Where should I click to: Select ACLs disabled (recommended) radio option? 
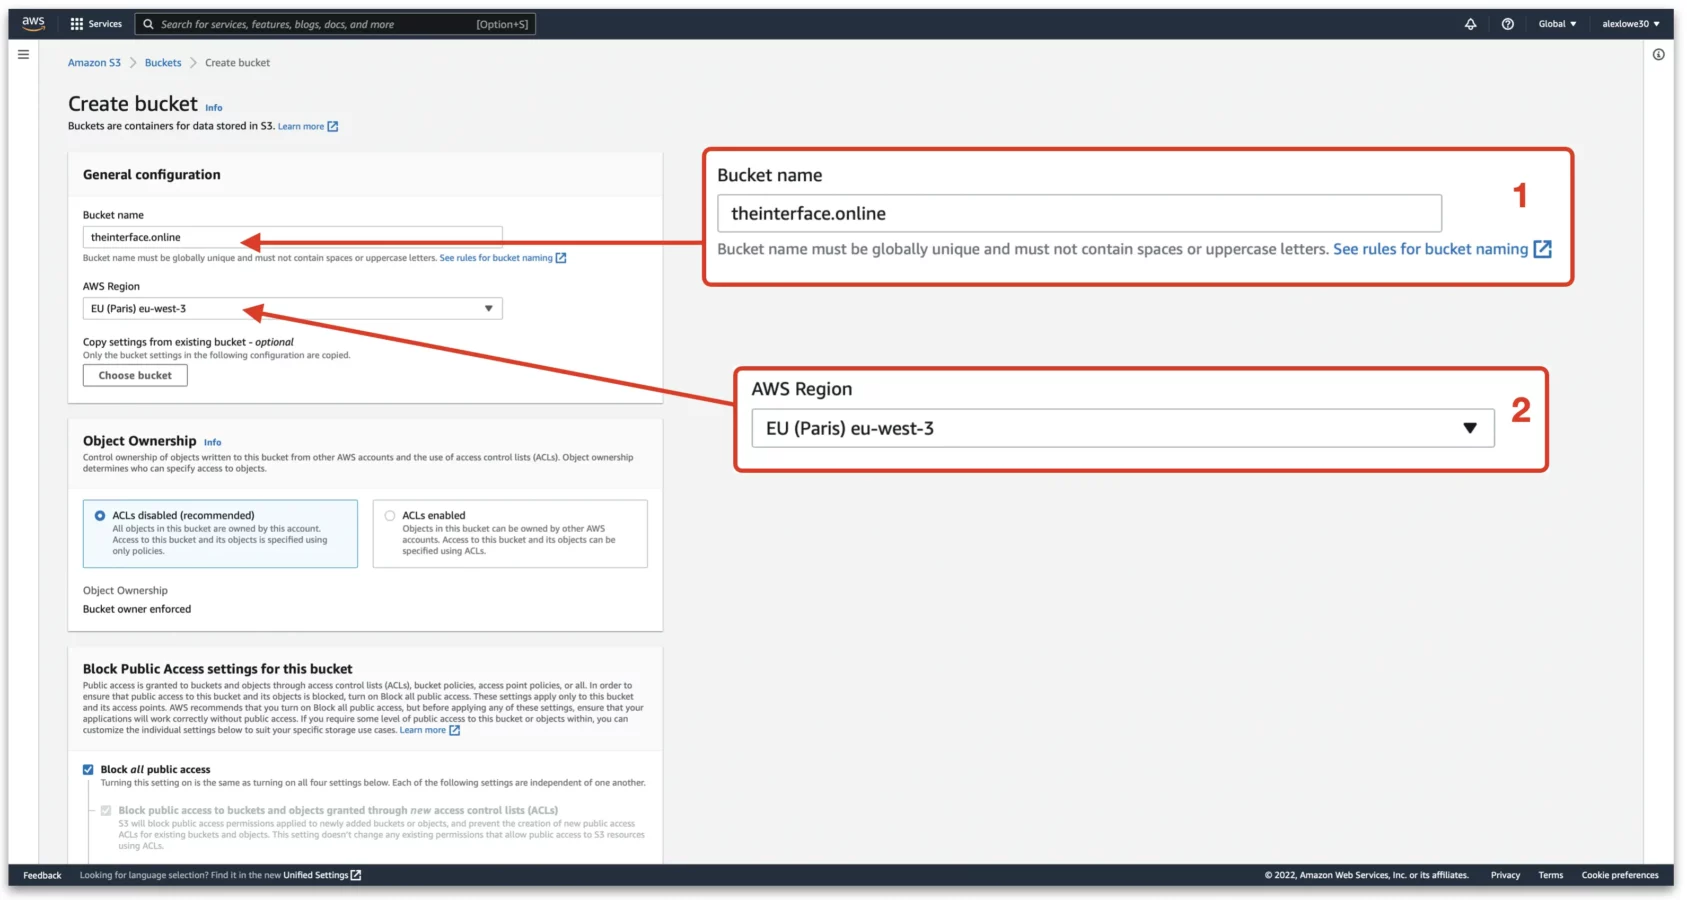pos(100,516)
